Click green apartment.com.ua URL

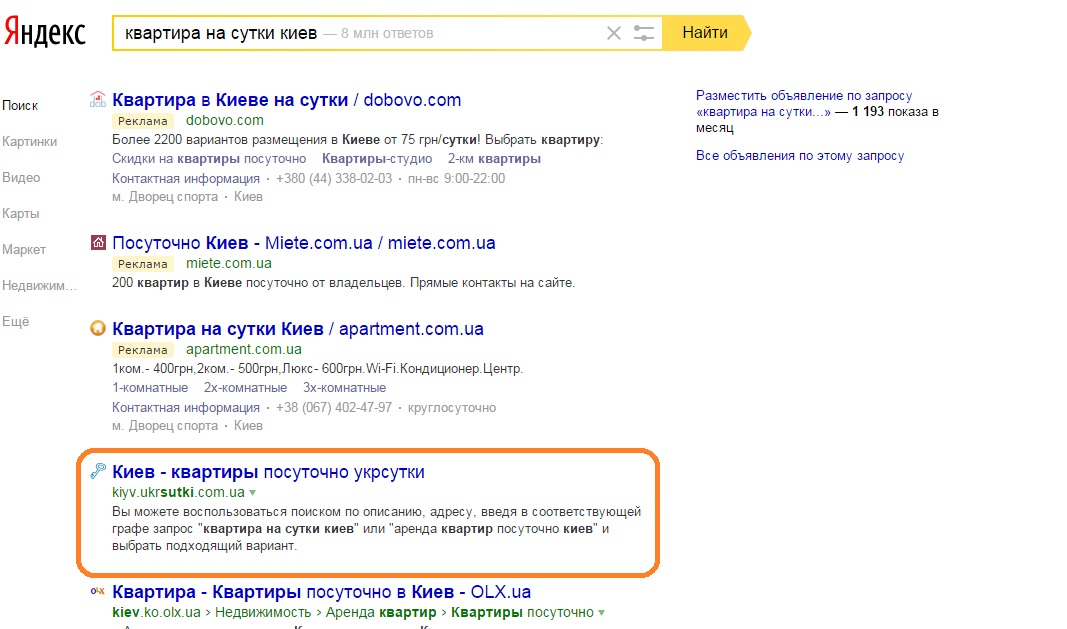pyautogui.click(x=244, y=349)
